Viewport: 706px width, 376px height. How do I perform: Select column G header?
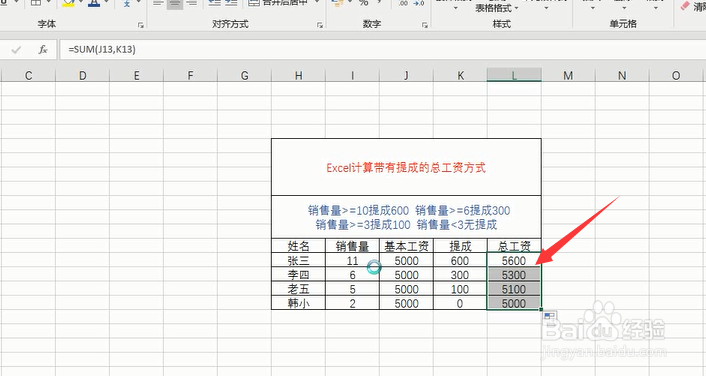244,75
